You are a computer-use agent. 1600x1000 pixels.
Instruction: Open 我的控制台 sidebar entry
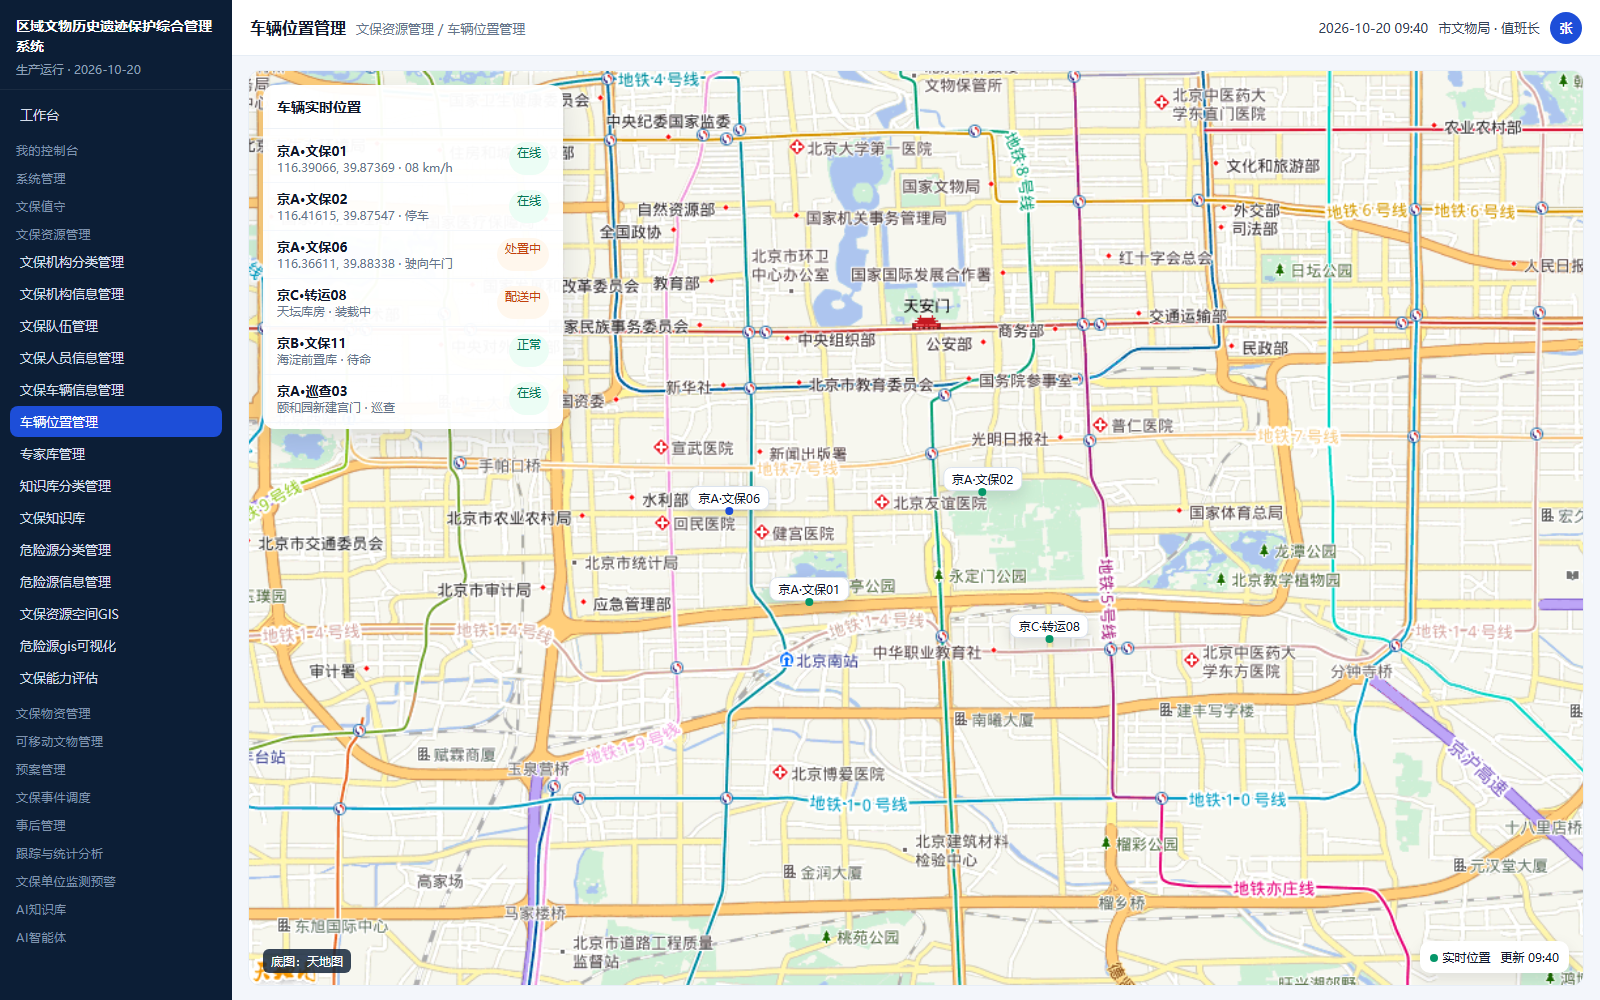tap(47, 150)
